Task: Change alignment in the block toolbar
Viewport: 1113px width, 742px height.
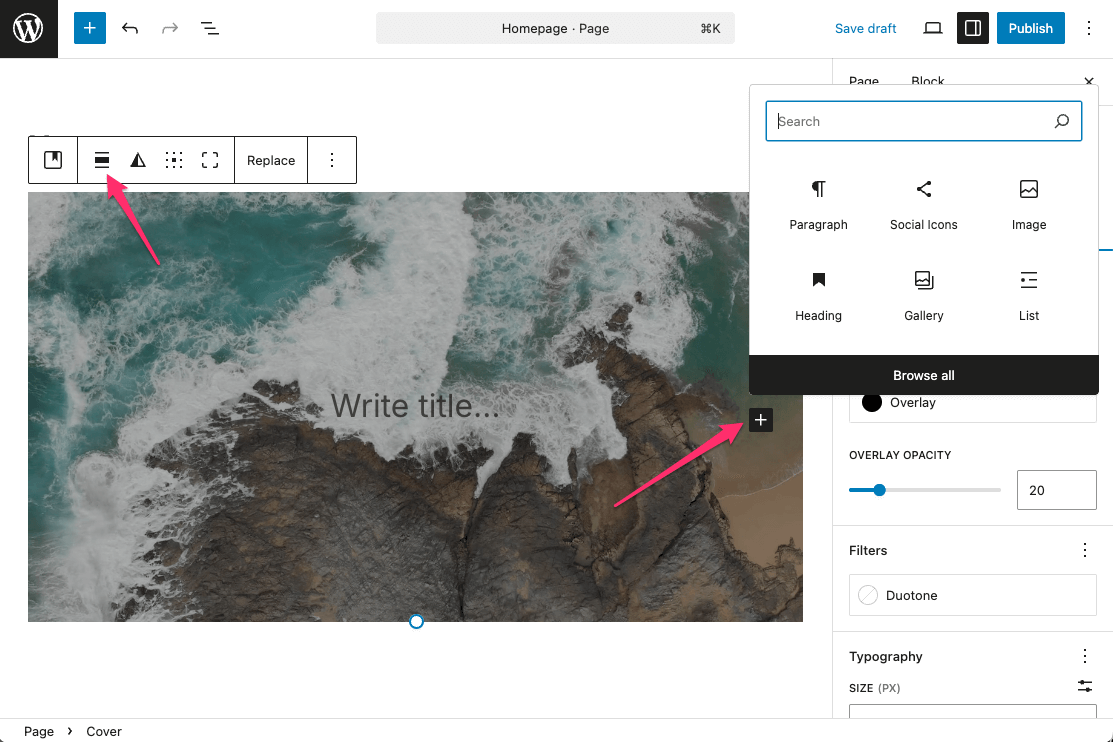Action: point(102,160)
